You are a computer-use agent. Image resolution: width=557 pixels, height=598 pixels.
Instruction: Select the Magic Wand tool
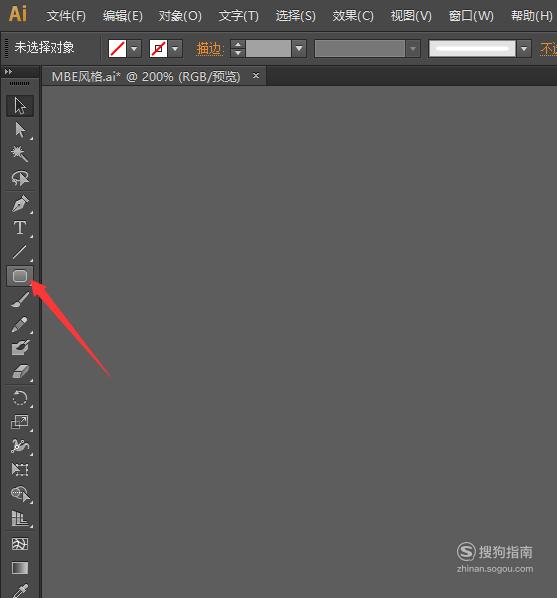[x=20, y=154]
